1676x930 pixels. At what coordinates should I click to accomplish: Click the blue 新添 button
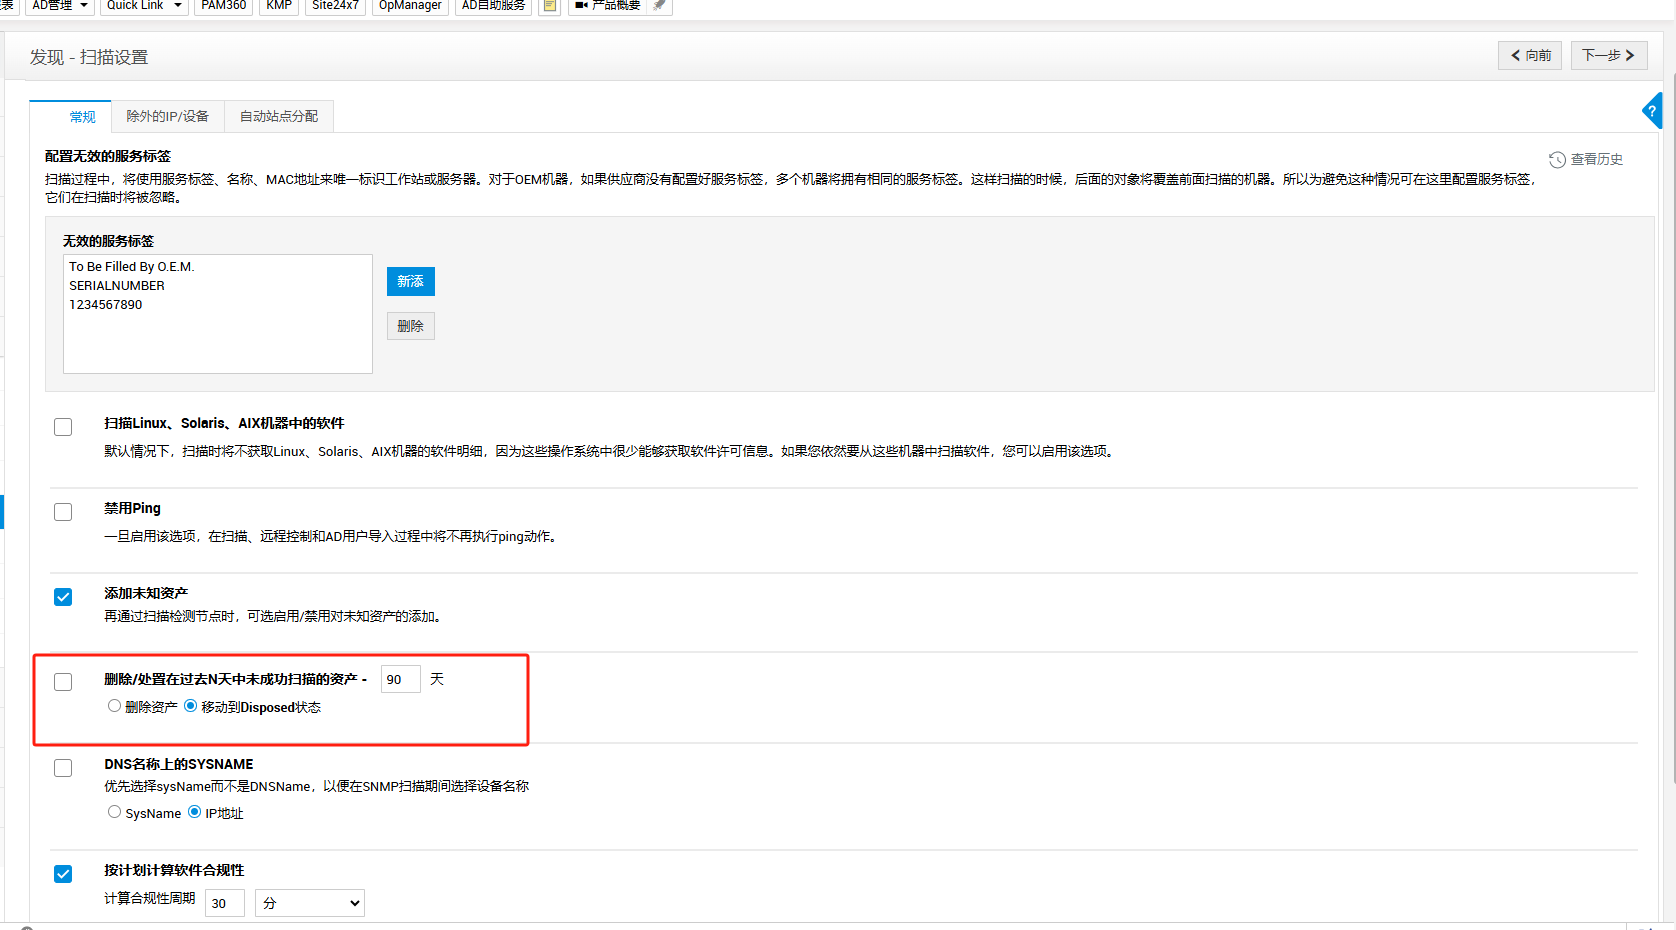410,282
